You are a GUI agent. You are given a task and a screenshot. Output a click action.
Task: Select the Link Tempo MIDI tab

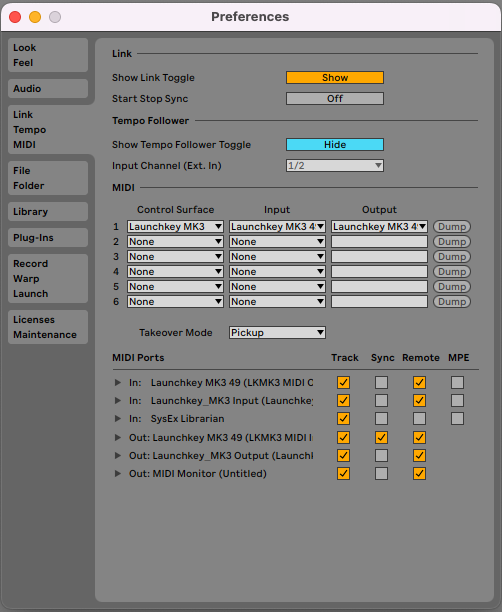click(50, 130)
